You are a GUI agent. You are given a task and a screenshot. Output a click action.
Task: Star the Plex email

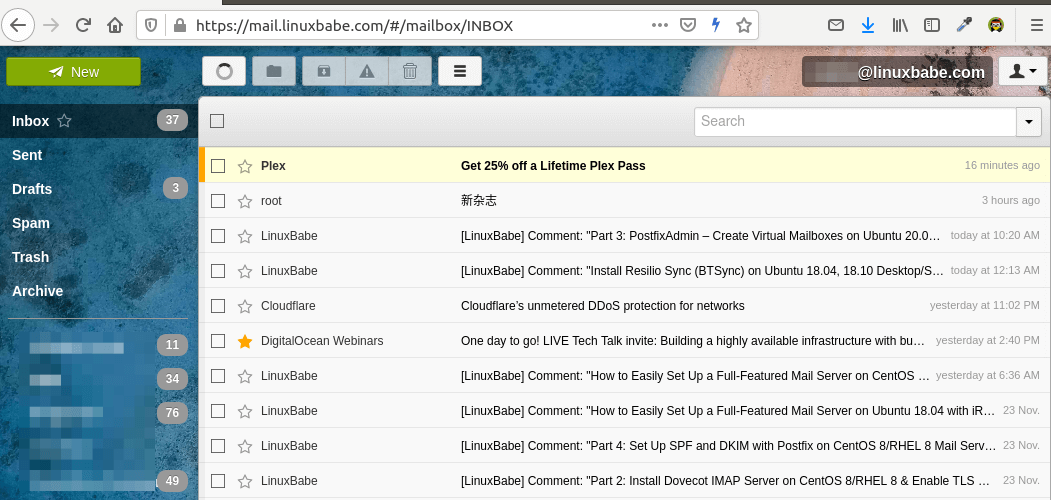(245, 166)
